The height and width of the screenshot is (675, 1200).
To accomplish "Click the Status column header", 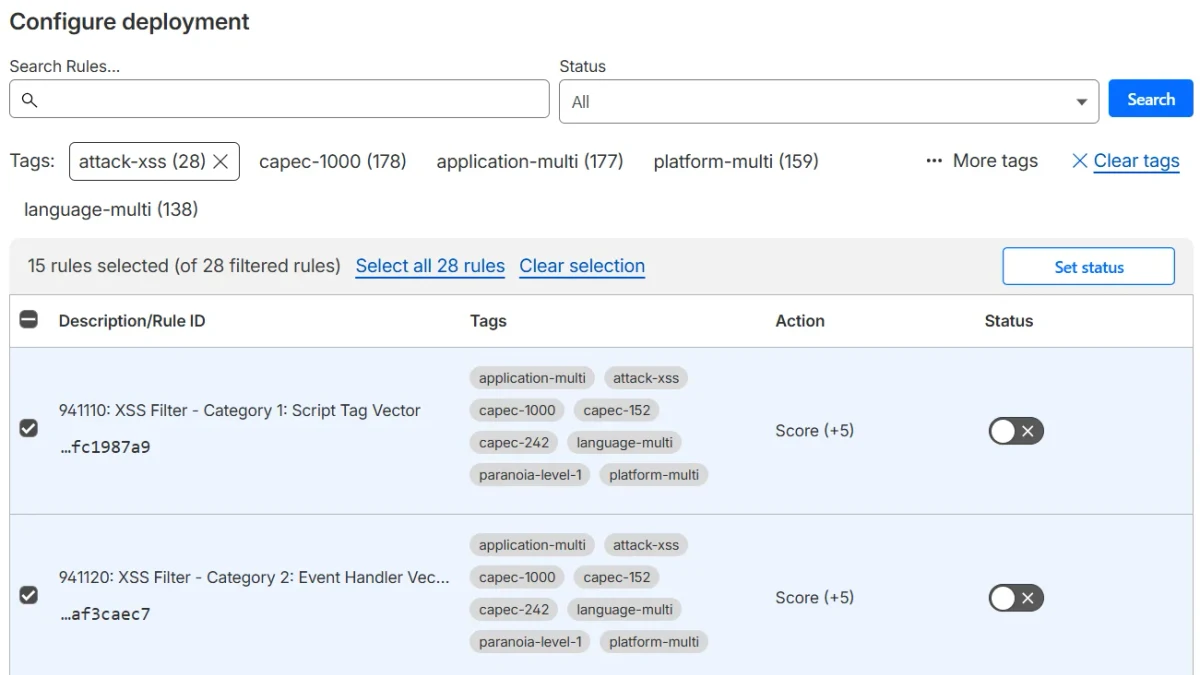I will pos(1008,321).
